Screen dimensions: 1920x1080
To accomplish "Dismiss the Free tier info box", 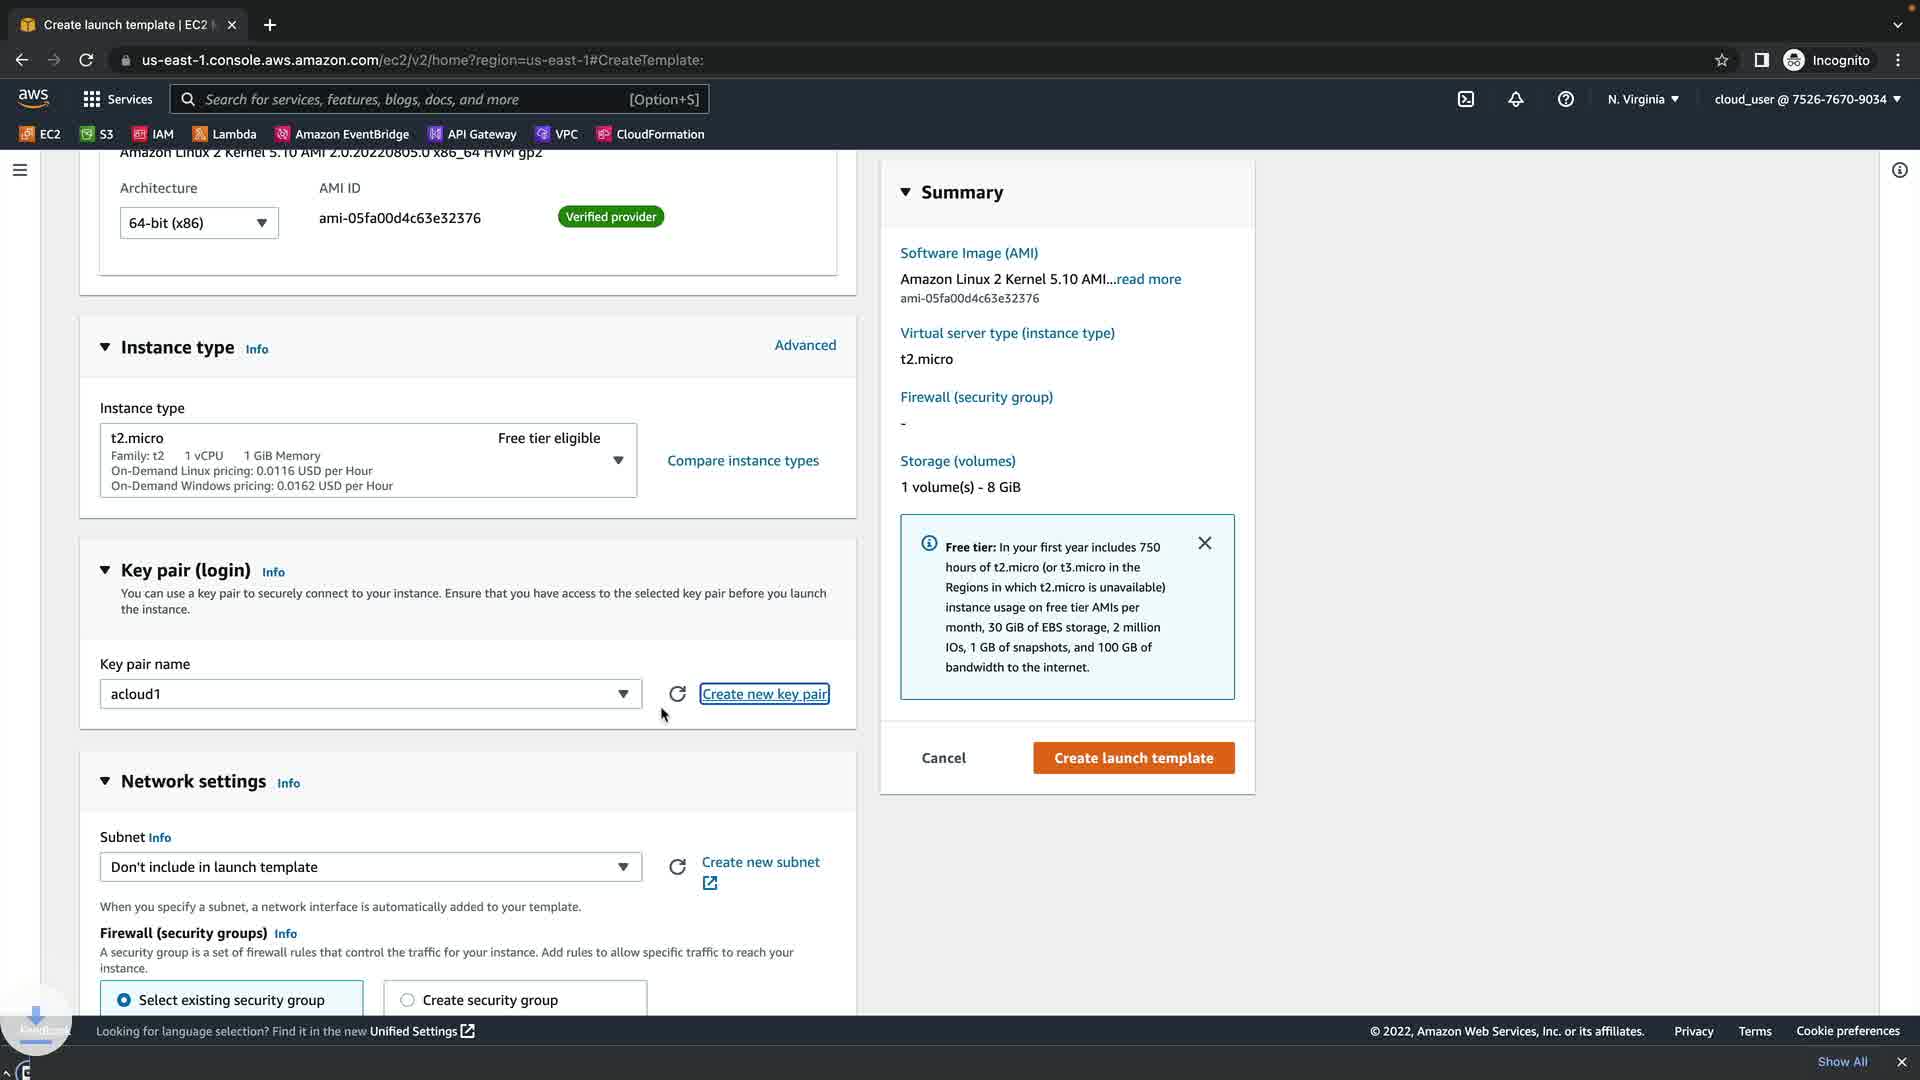I will pos(1205,543).
